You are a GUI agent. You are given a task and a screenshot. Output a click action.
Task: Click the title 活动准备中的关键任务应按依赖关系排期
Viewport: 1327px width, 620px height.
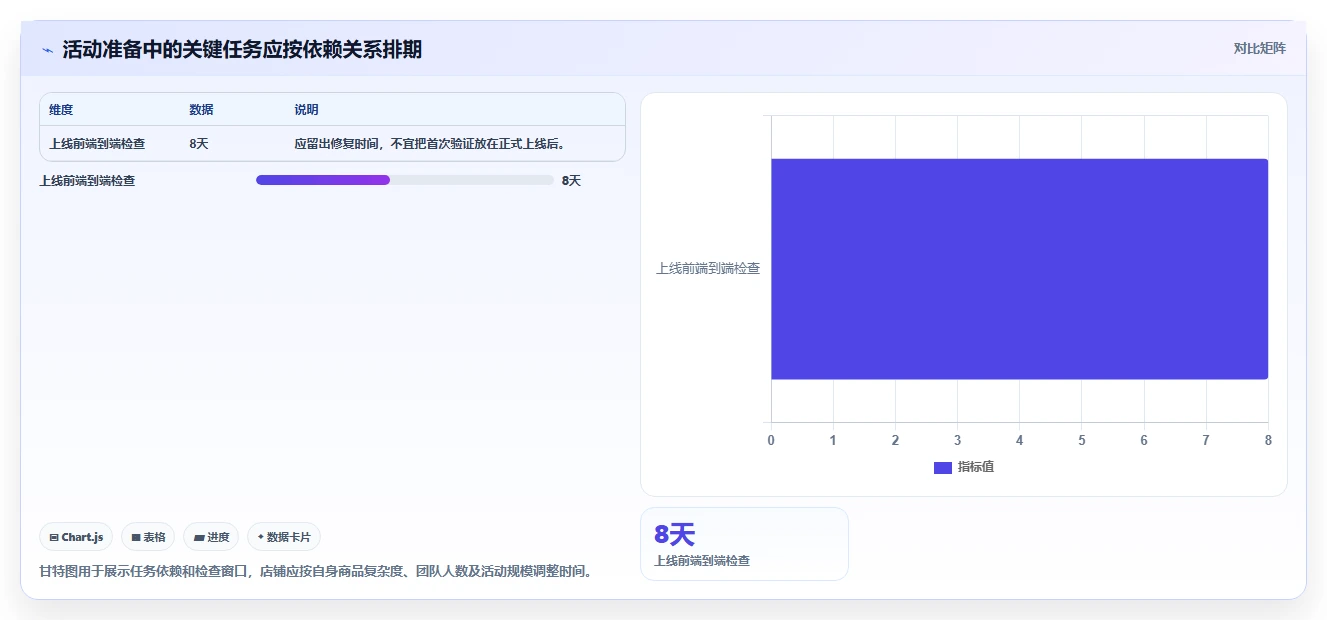pos(242,50)
